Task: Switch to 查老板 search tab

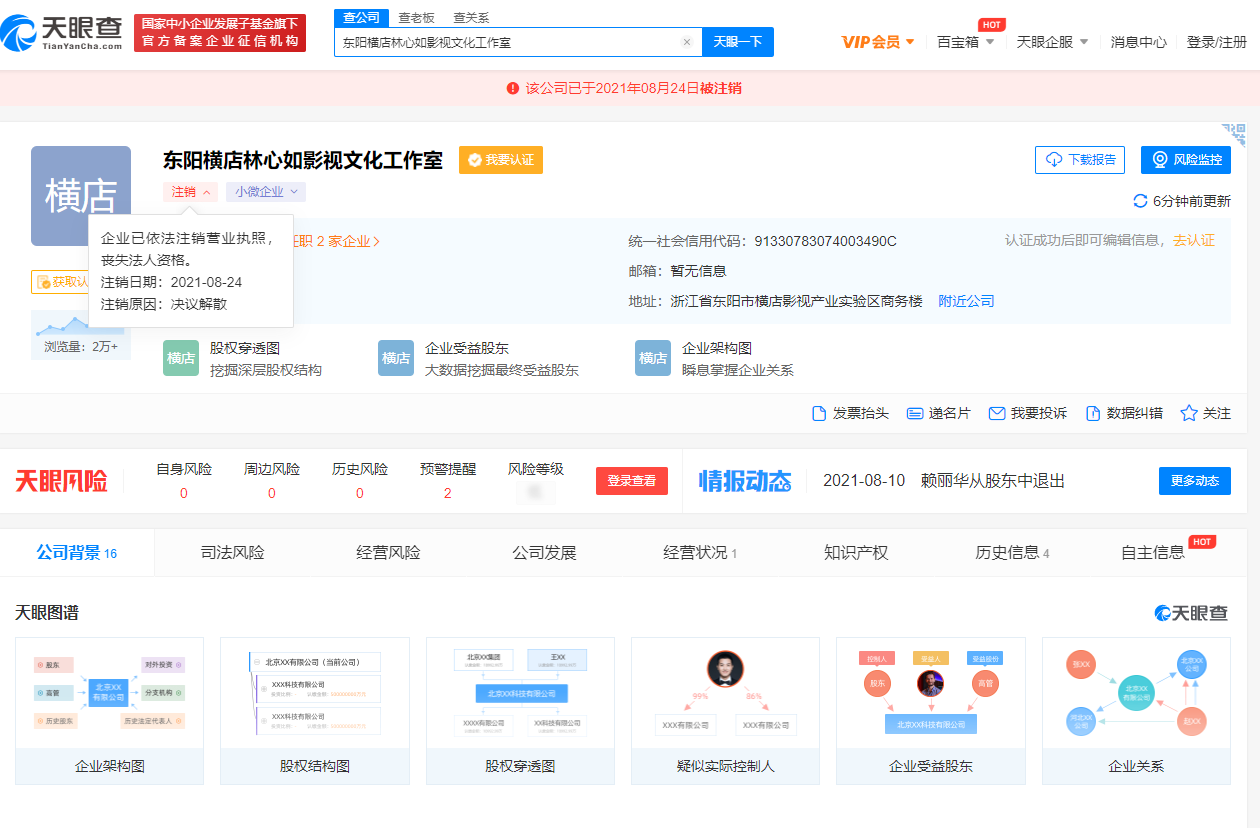Action: point(416,18)
